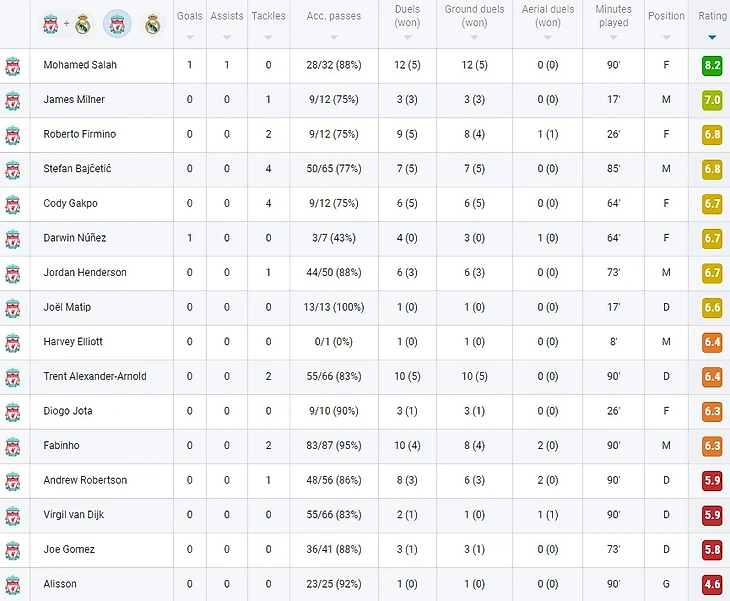Click Liverpool crest beside Alisson
The width and height of the screenshot is (730, 601).
(x=13, y=585)
